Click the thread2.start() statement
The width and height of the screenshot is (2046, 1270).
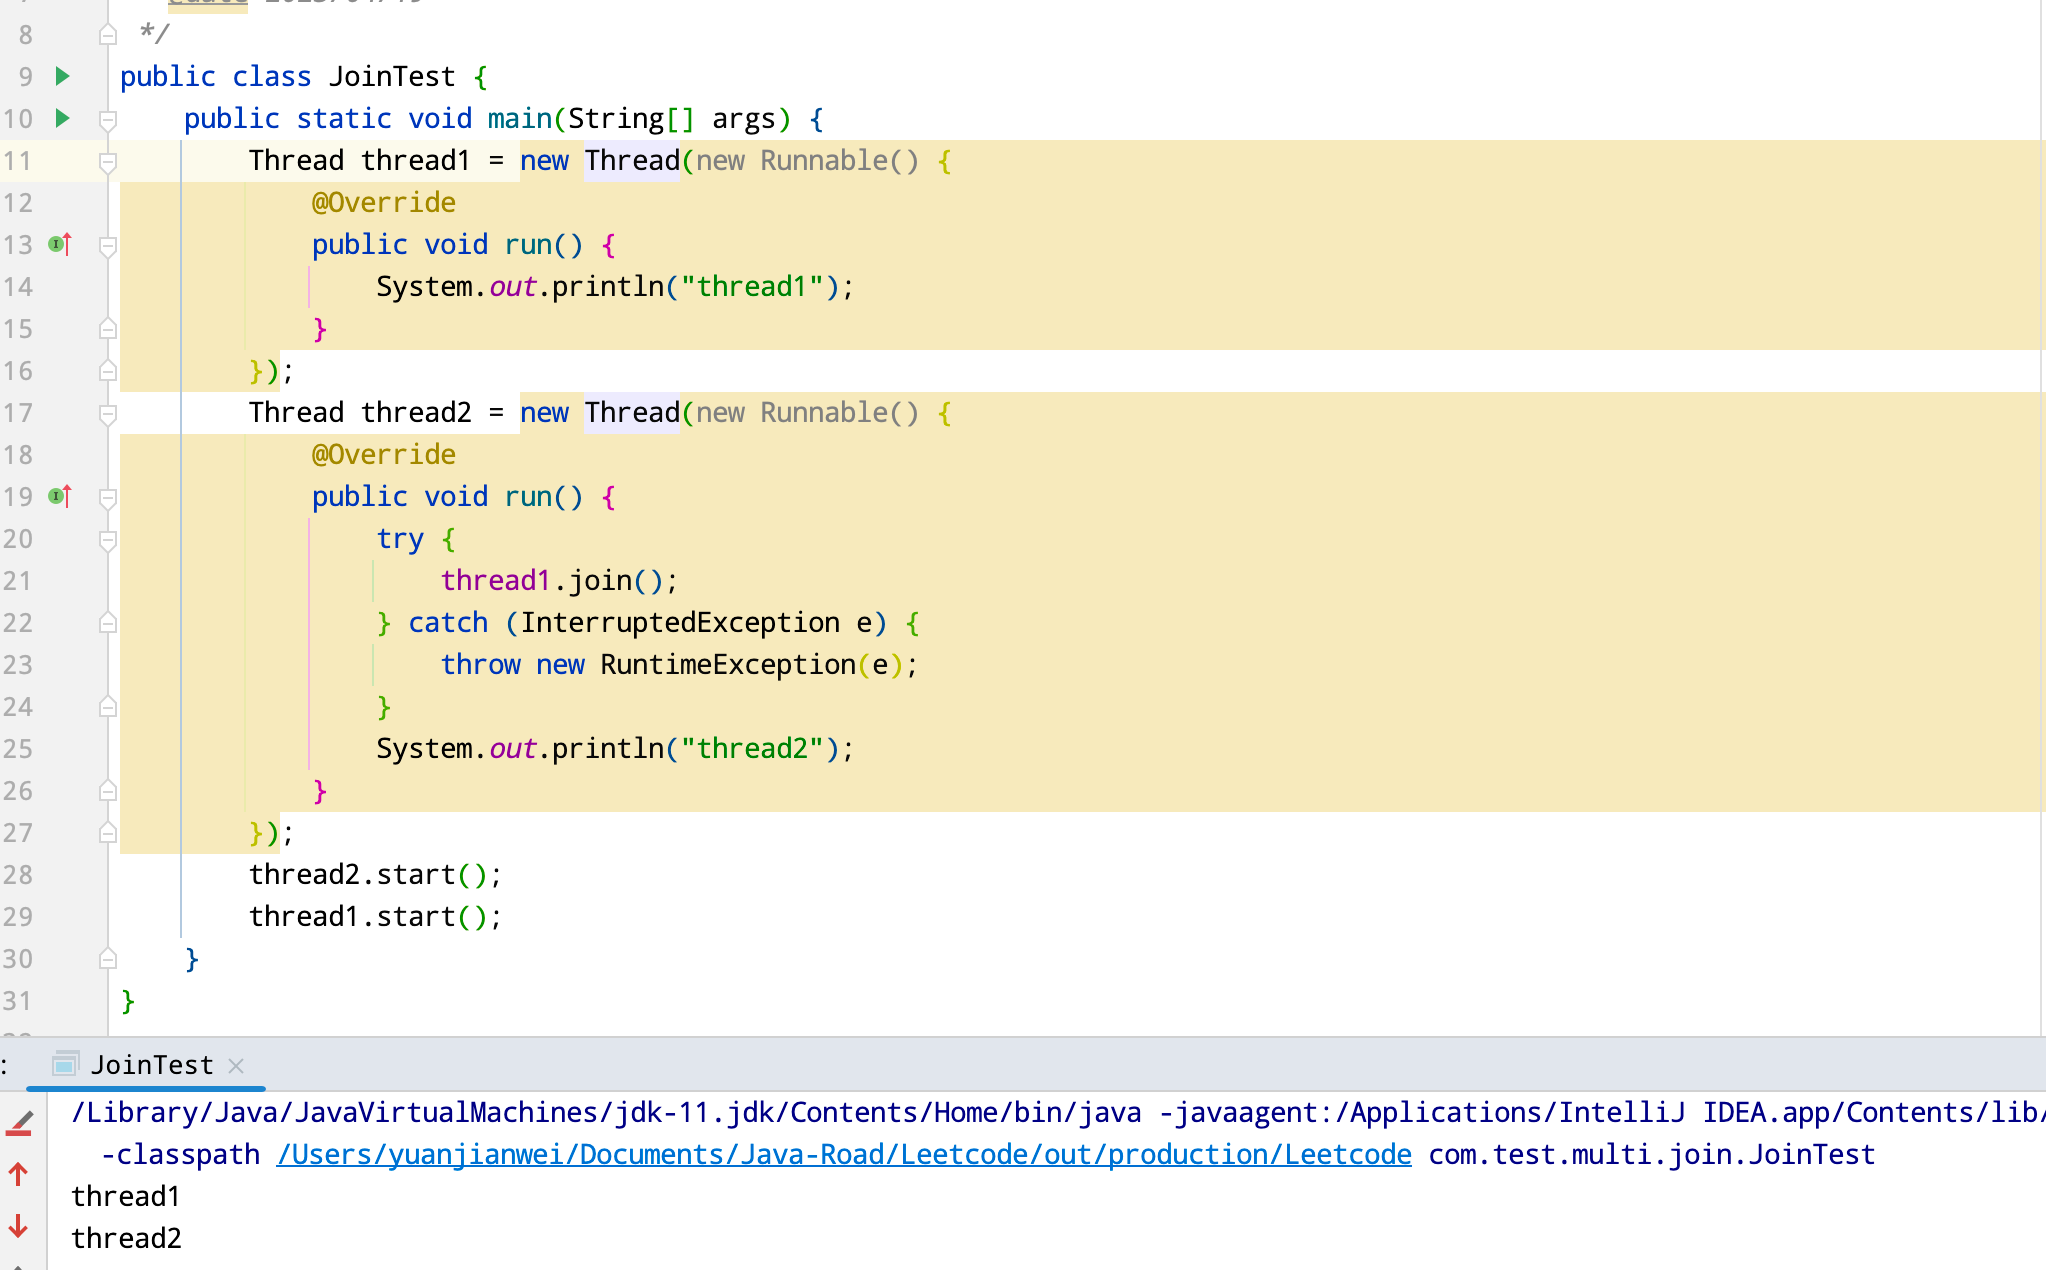375,874
